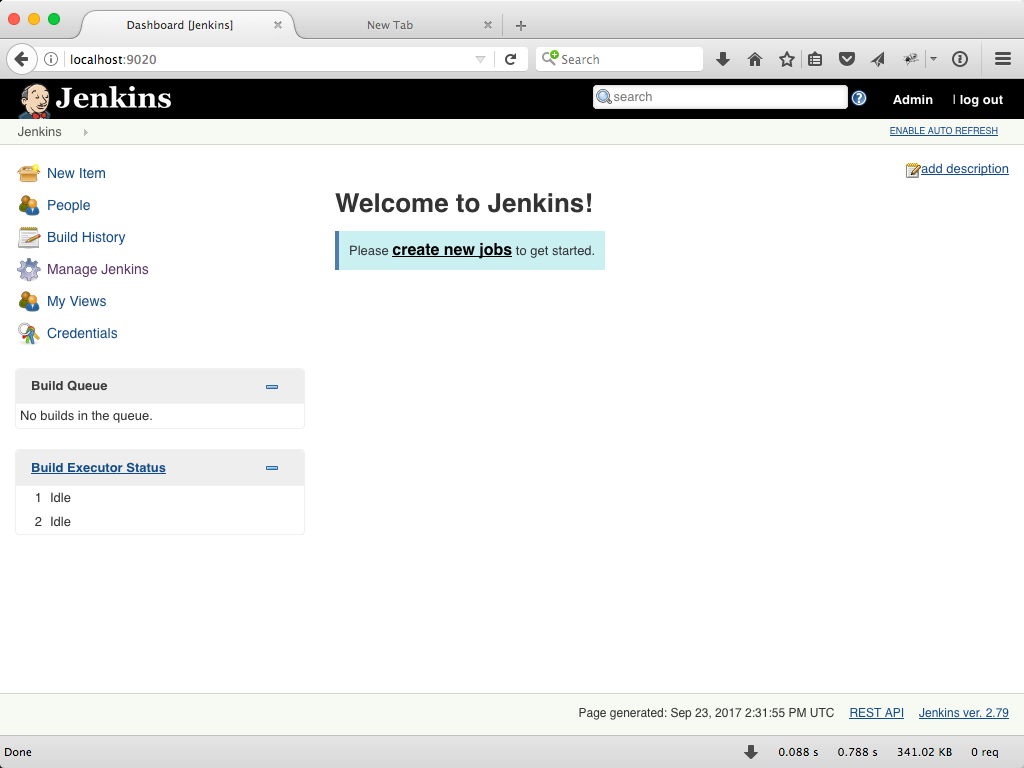Viewport: 1024px width, 768px height.
Task: Open the REST API link in the footer
Action: click(x=876, y=712)
